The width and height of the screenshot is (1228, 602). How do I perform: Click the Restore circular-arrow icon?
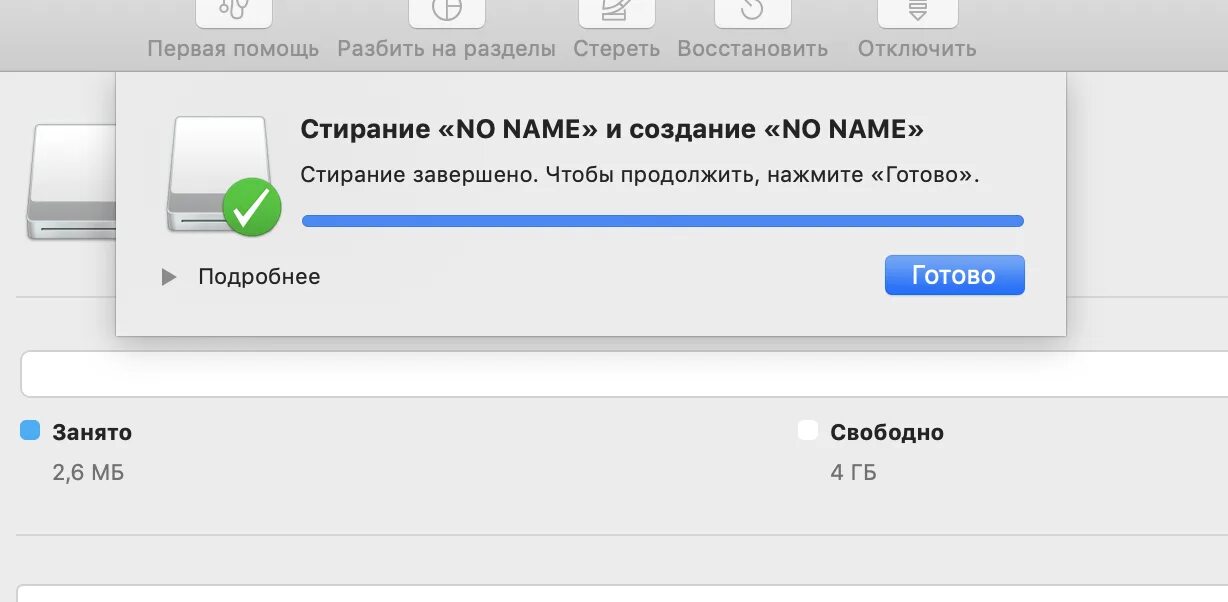tap(752, 12)
